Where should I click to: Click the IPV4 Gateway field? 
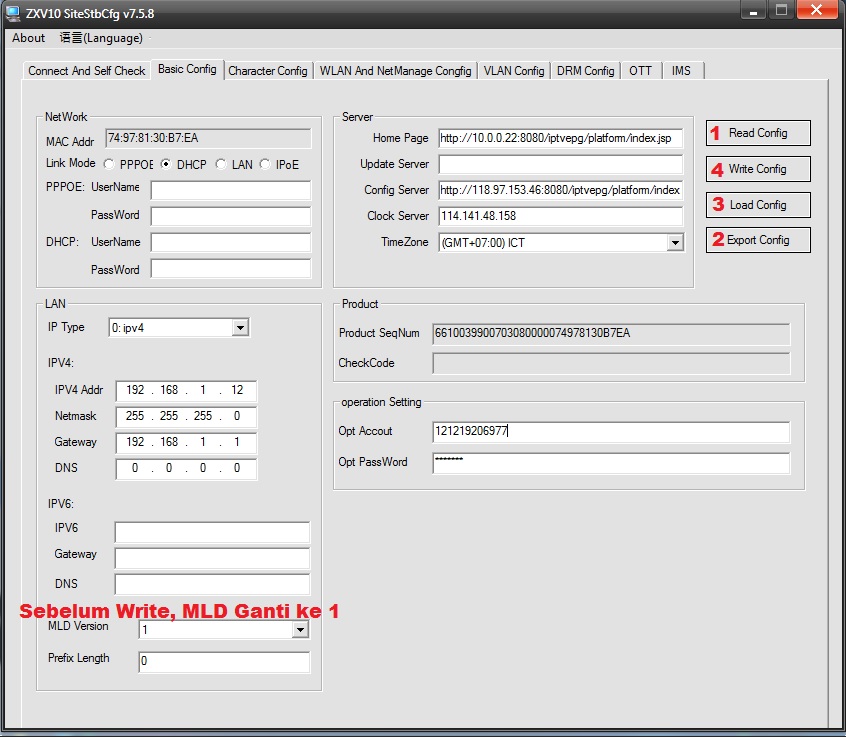pos(186,442)
